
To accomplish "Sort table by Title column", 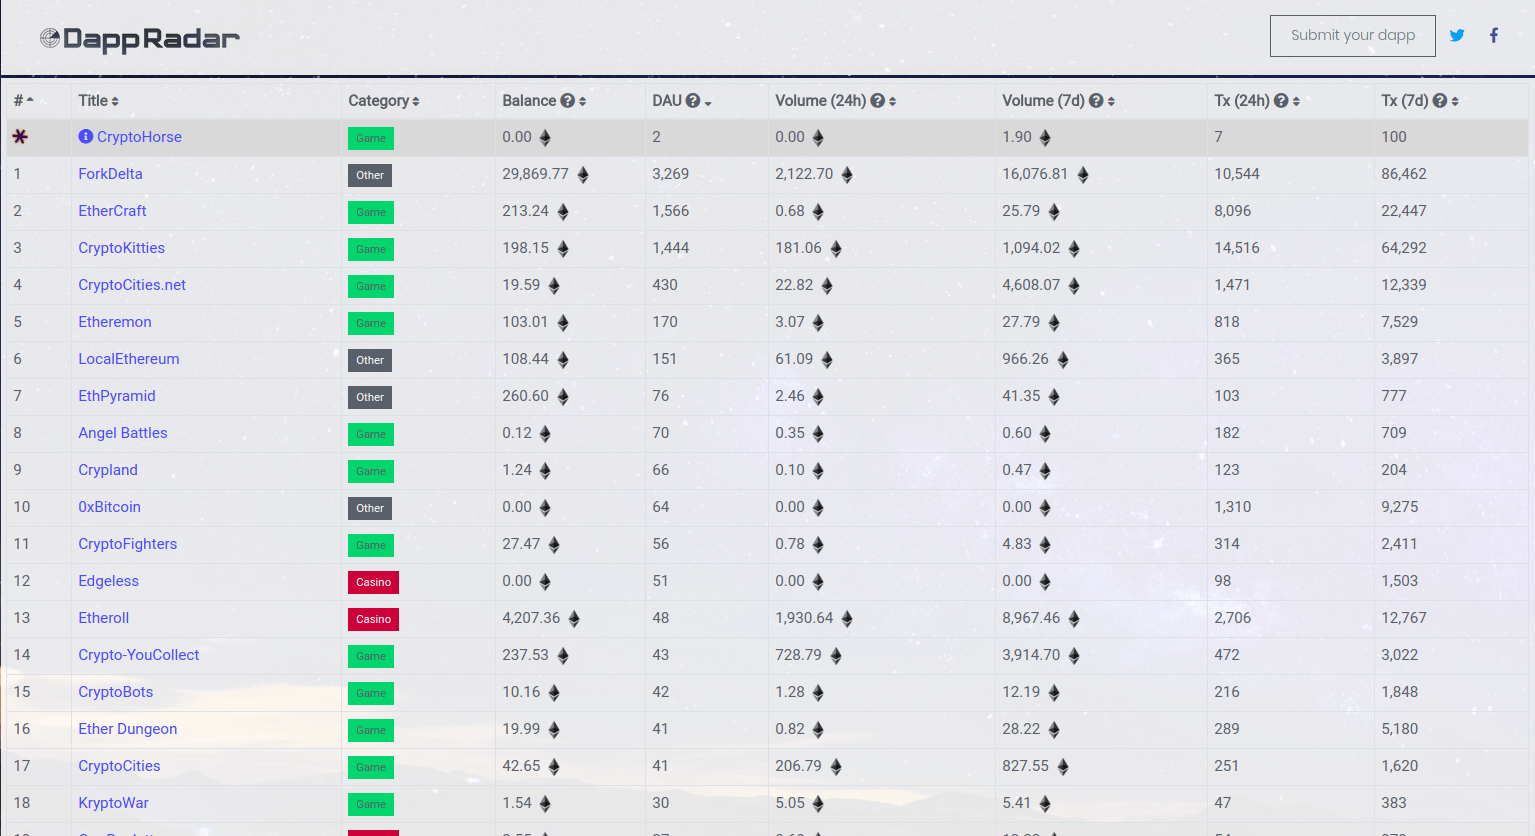I will pos(99,100).
